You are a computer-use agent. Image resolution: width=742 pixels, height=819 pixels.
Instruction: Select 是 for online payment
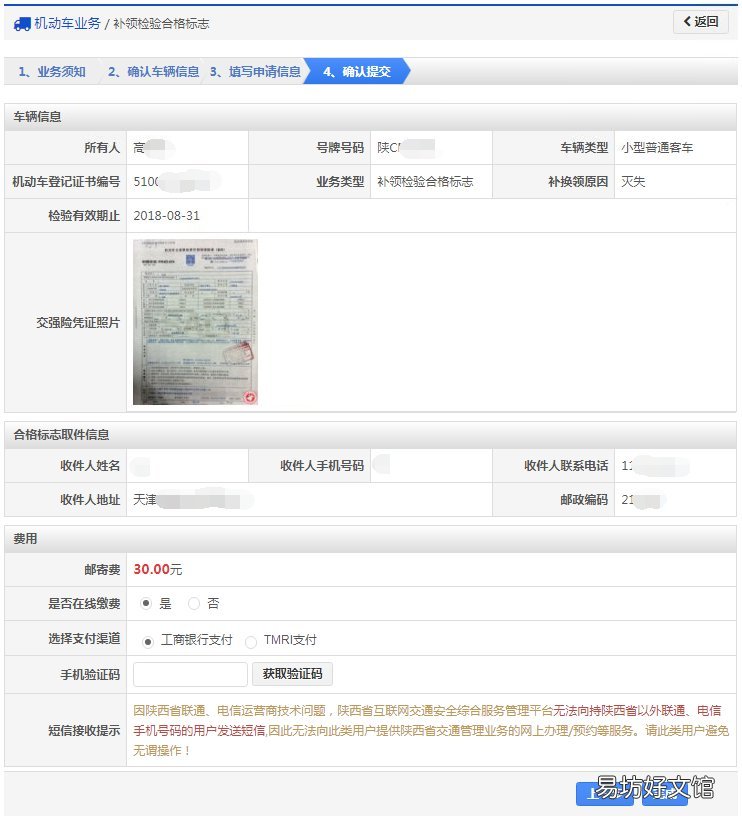(146, 603)
